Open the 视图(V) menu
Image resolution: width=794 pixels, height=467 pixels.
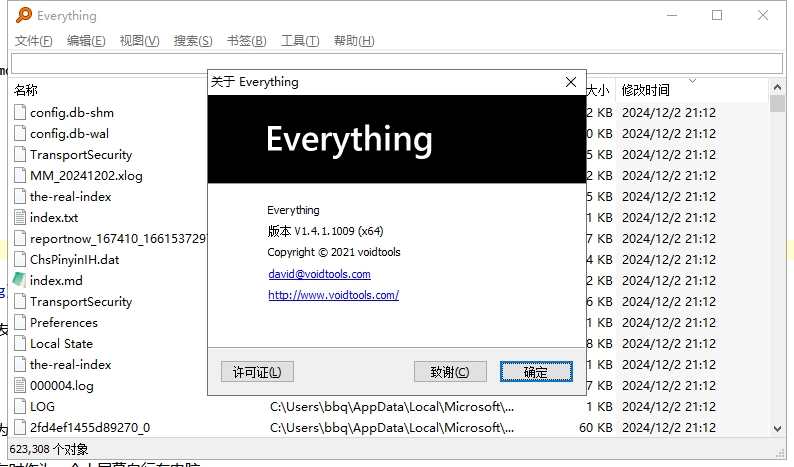[x=139, y=41]
